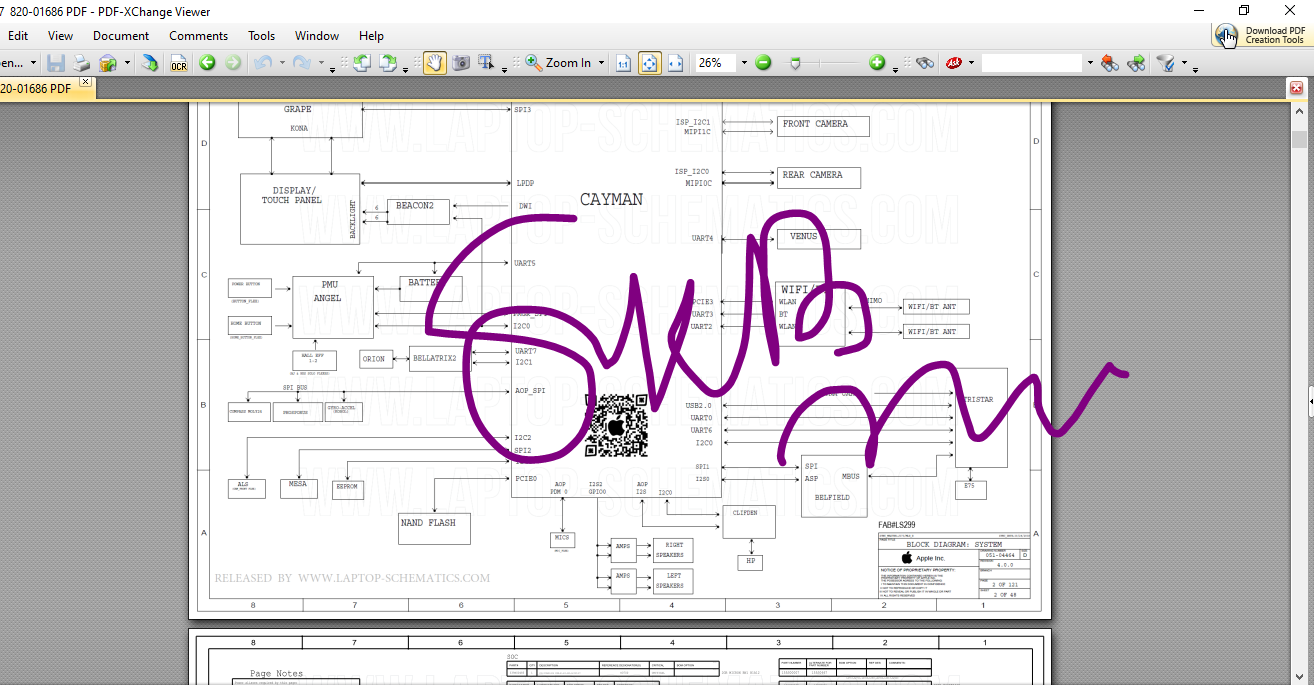Click the Save icon in toolbar
The image size is (1314, 685).
coord(56,63)
